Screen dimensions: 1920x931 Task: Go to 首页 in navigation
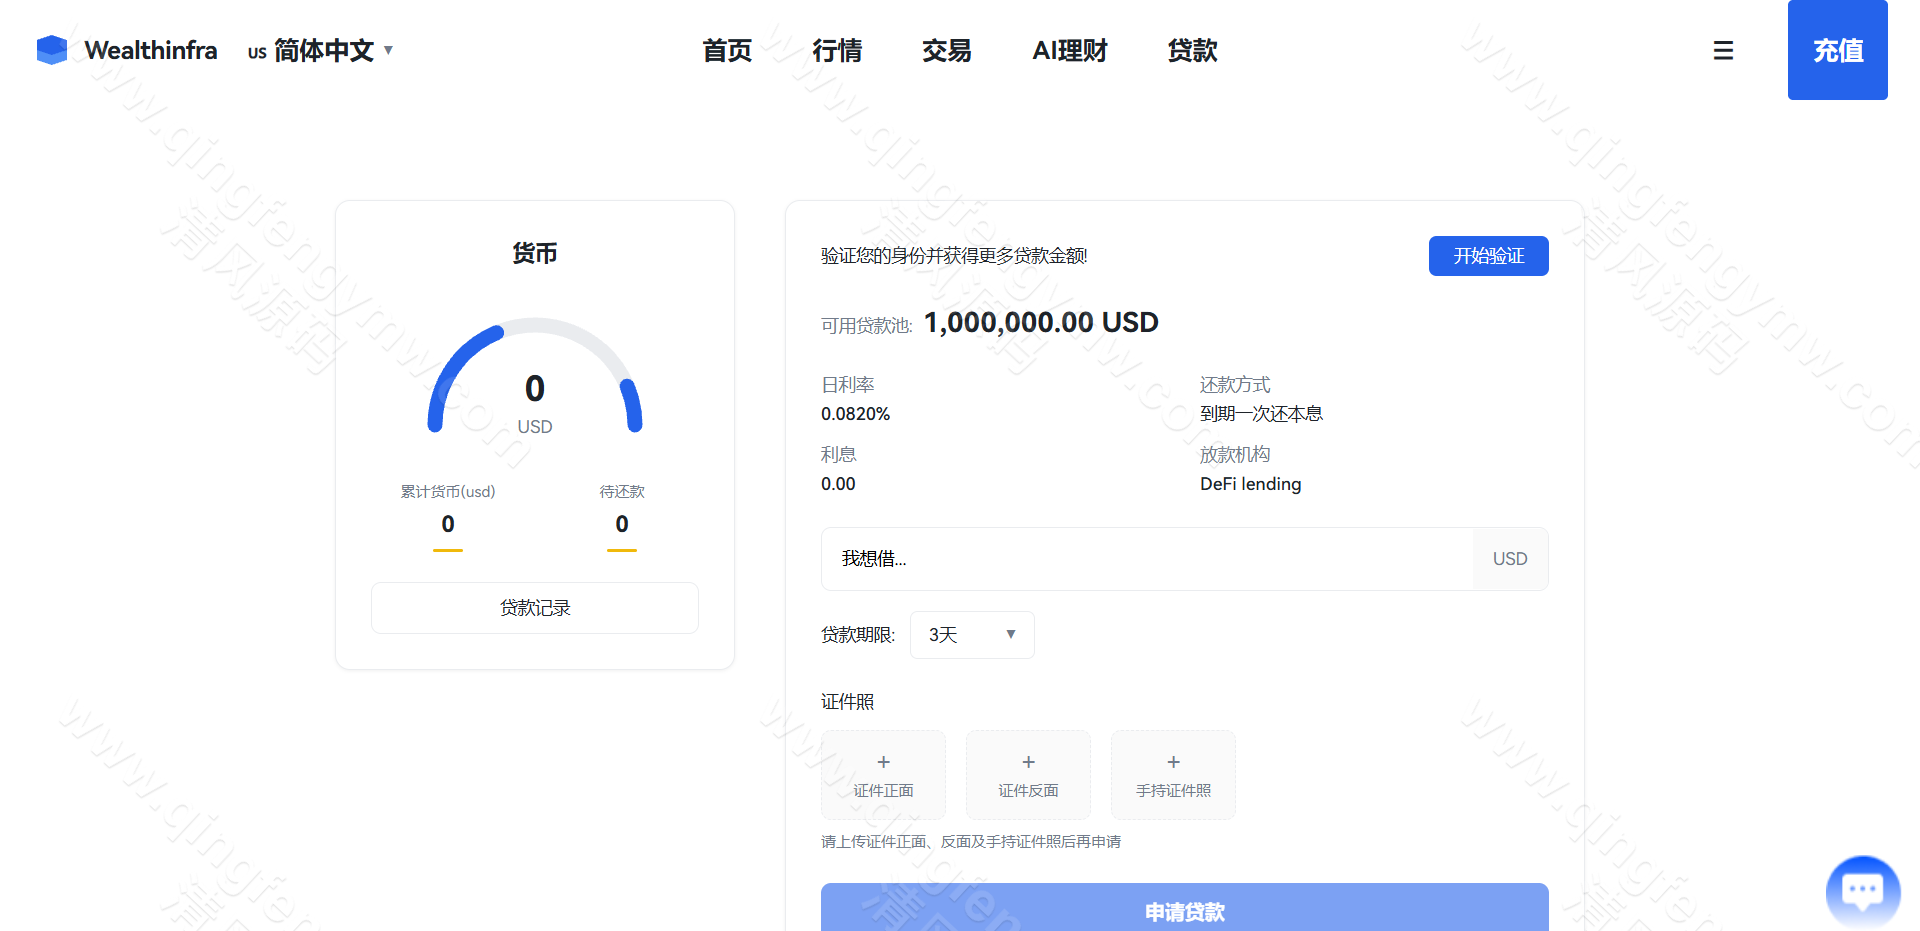point(727,50)
